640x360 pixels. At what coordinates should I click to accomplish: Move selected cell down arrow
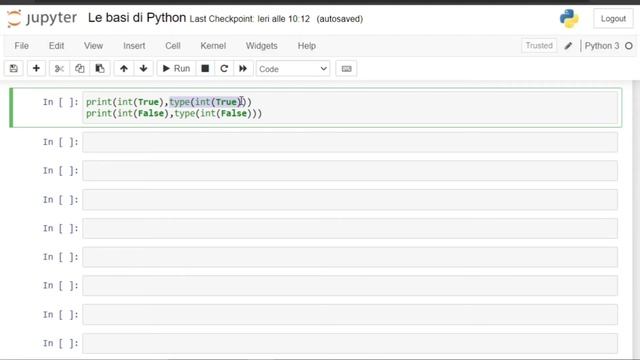click(x=143, y=69)
